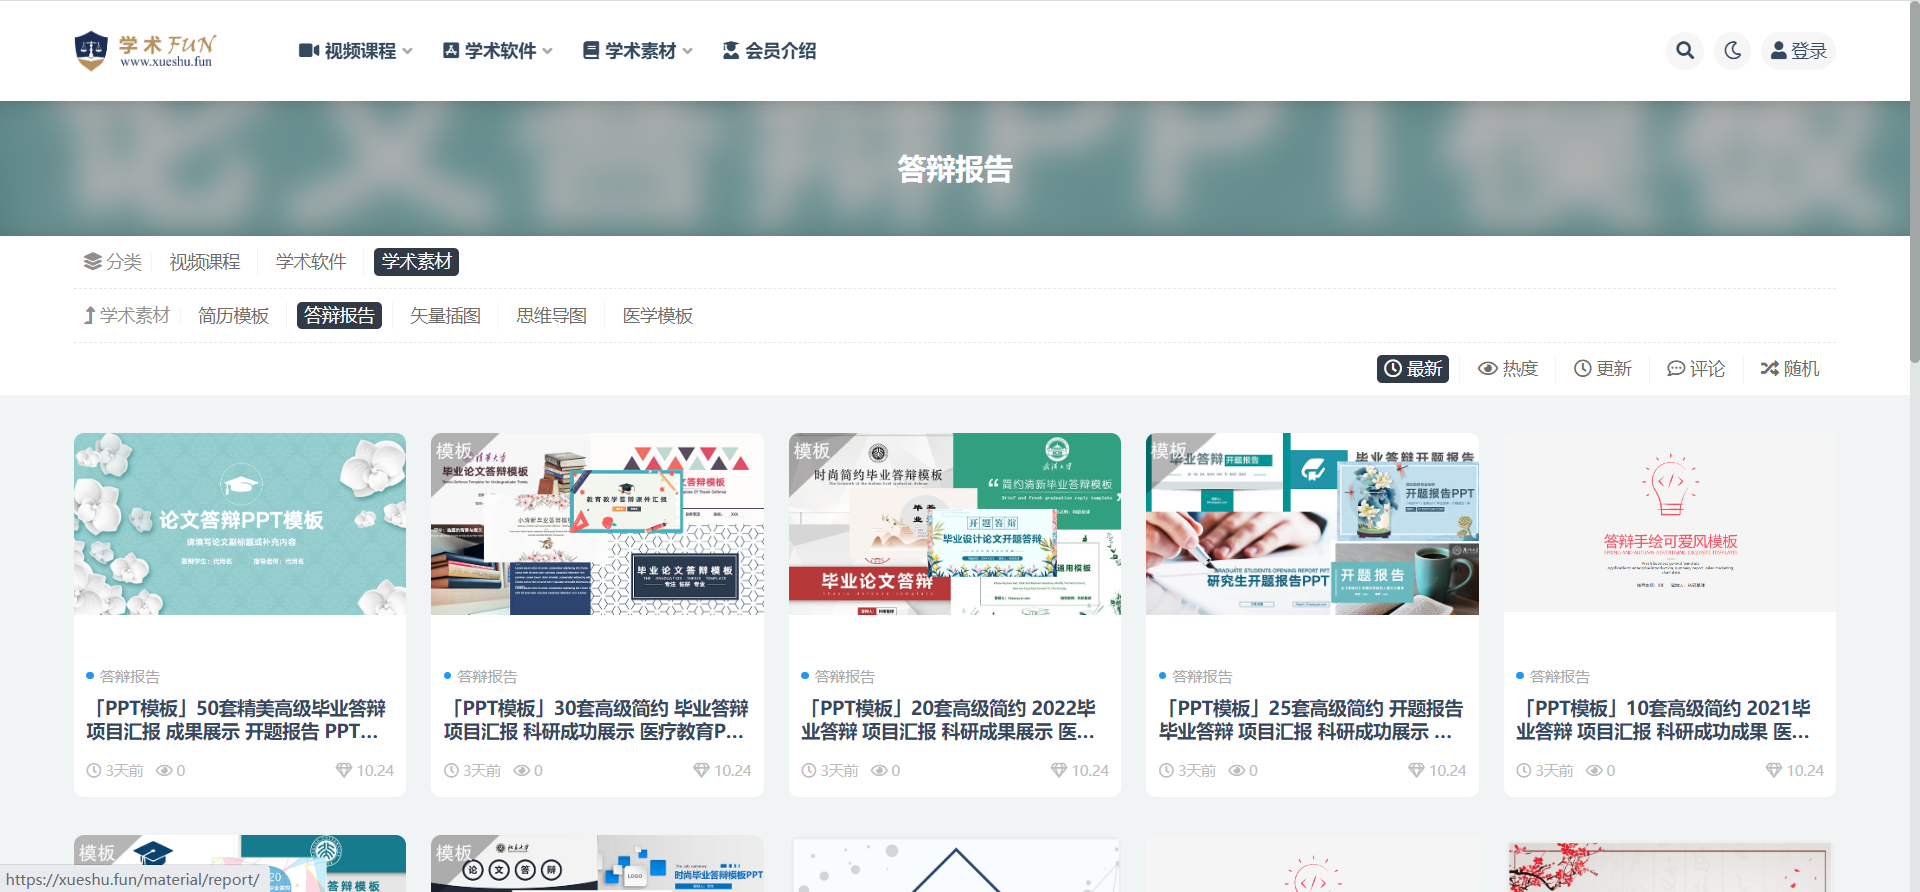Sort posts by 更新 clock icon
This screenshot has width=1920, height=892.
click(x=1603, y=369)
